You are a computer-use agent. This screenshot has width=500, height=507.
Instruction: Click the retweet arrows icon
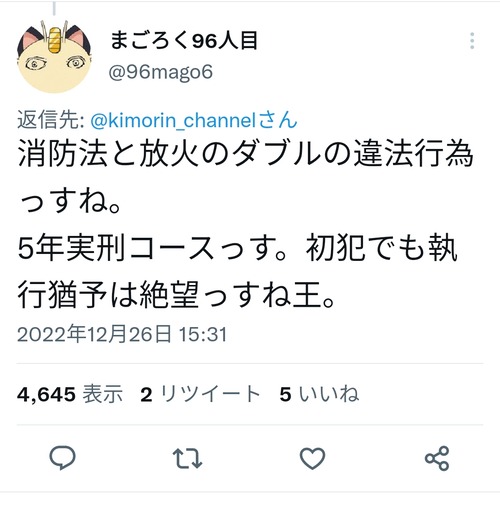(x=187, y=459)
